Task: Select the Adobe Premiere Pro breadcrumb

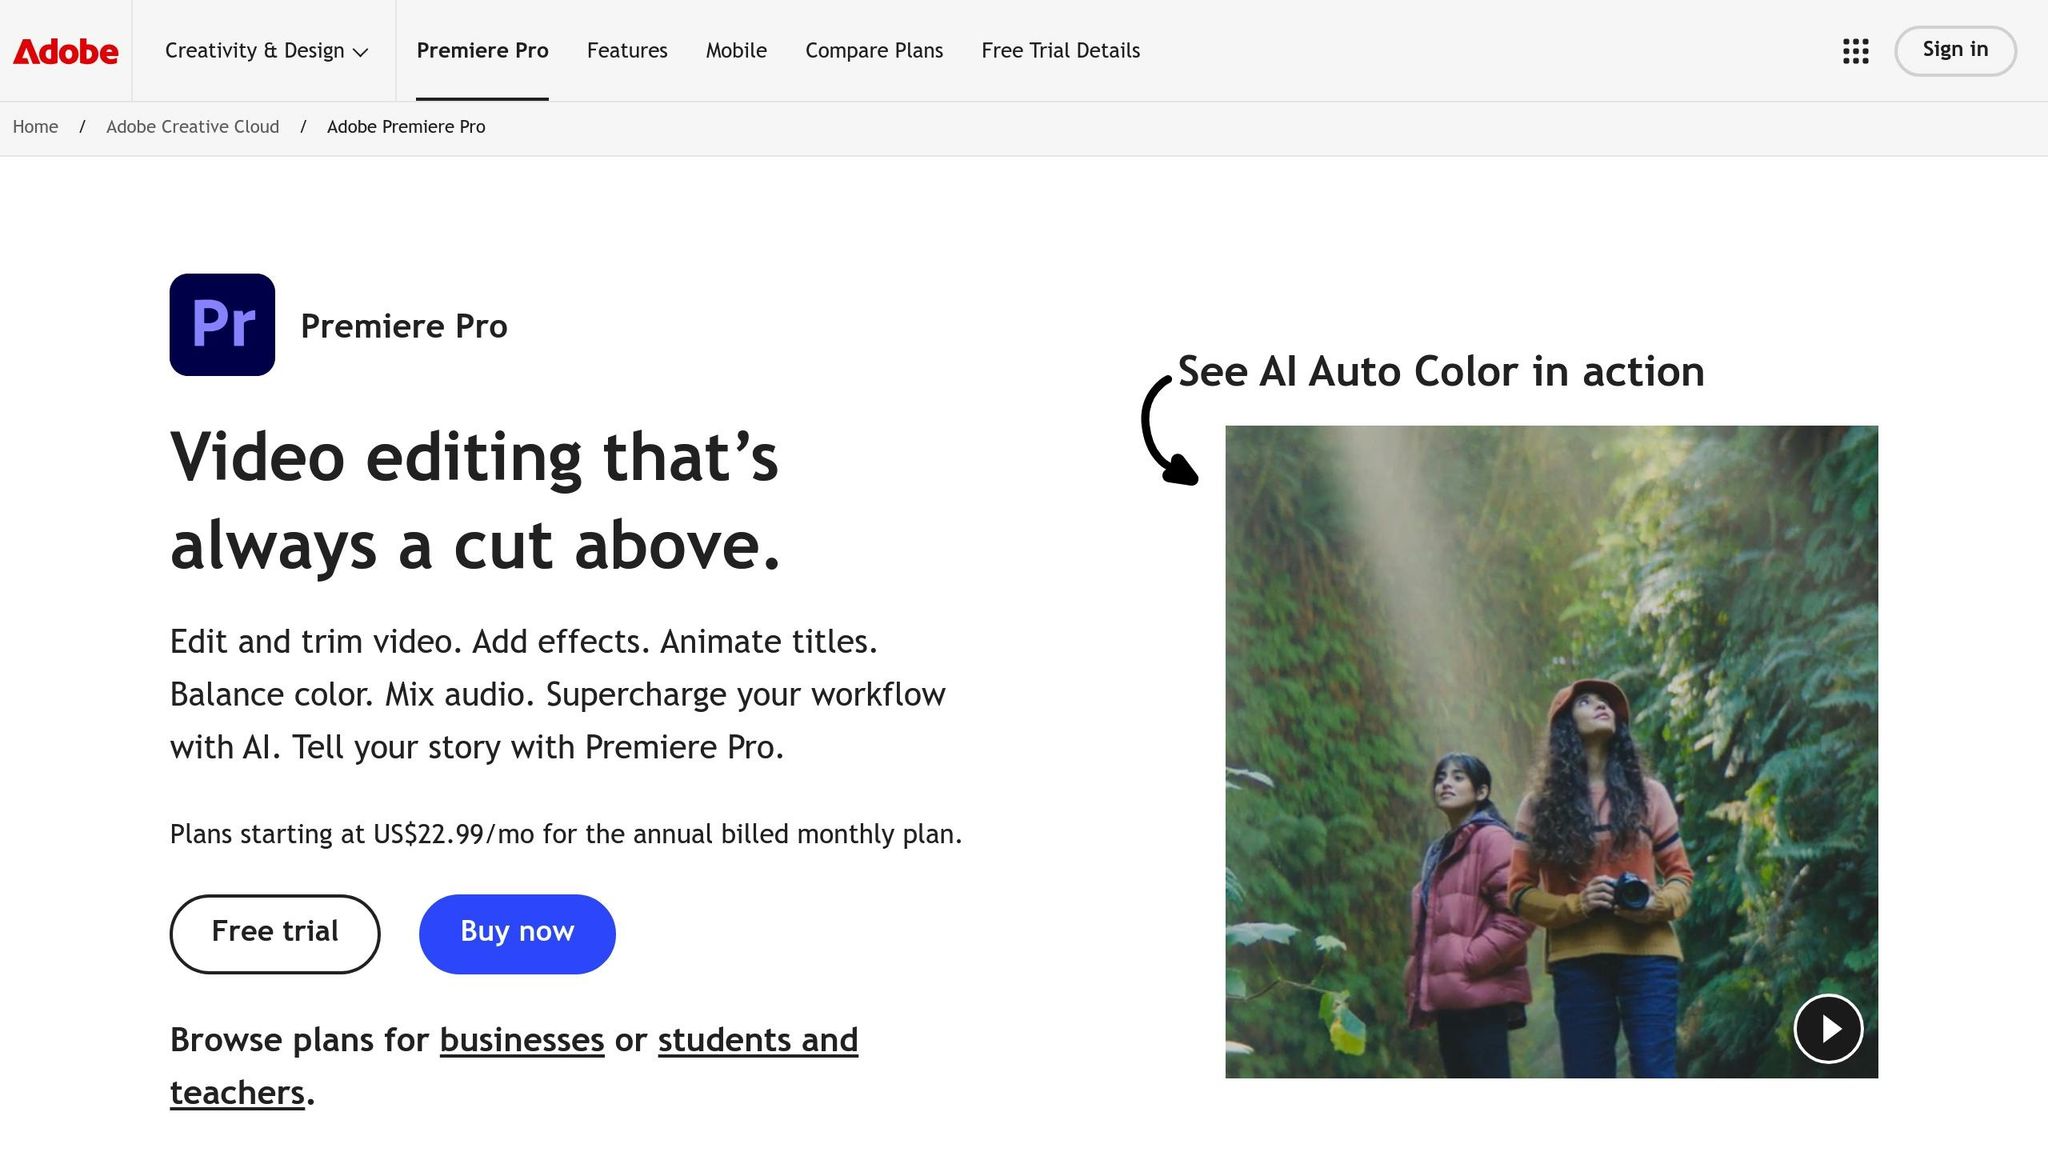Action: click(405, 127)
